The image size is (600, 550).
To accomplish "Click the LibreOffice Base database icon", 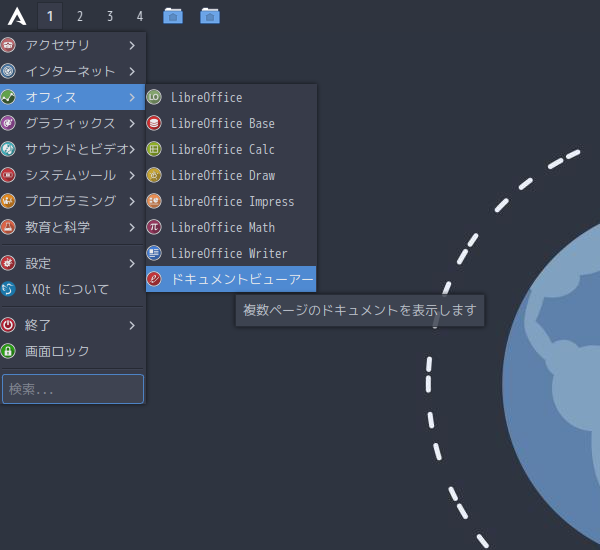I will pyautogui.click(x=154, y=123).
